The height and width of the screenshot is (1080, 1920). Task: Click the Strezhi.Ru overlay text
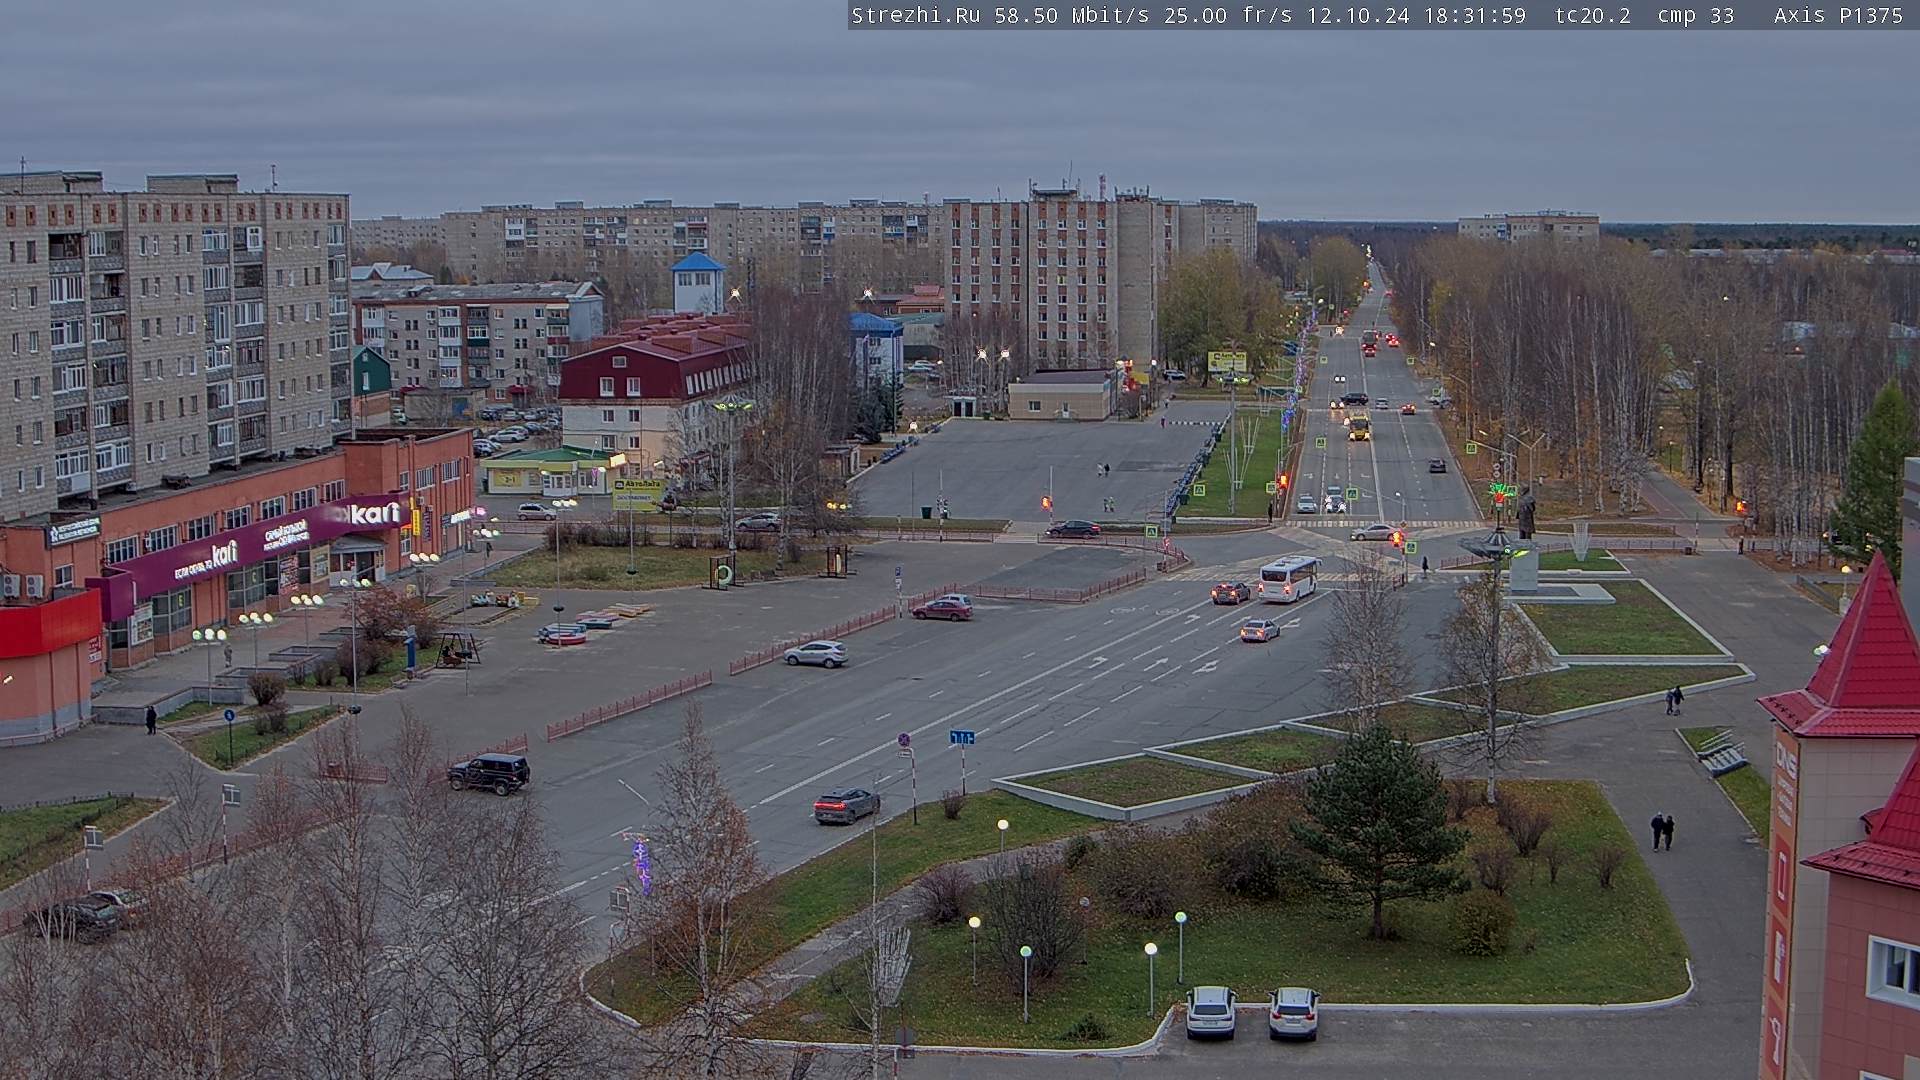coord(915,15)
